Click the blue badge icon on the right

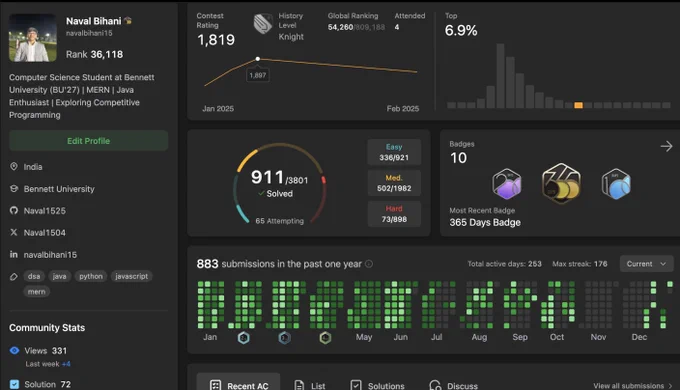pyautogui.click(x=616, y=184)
